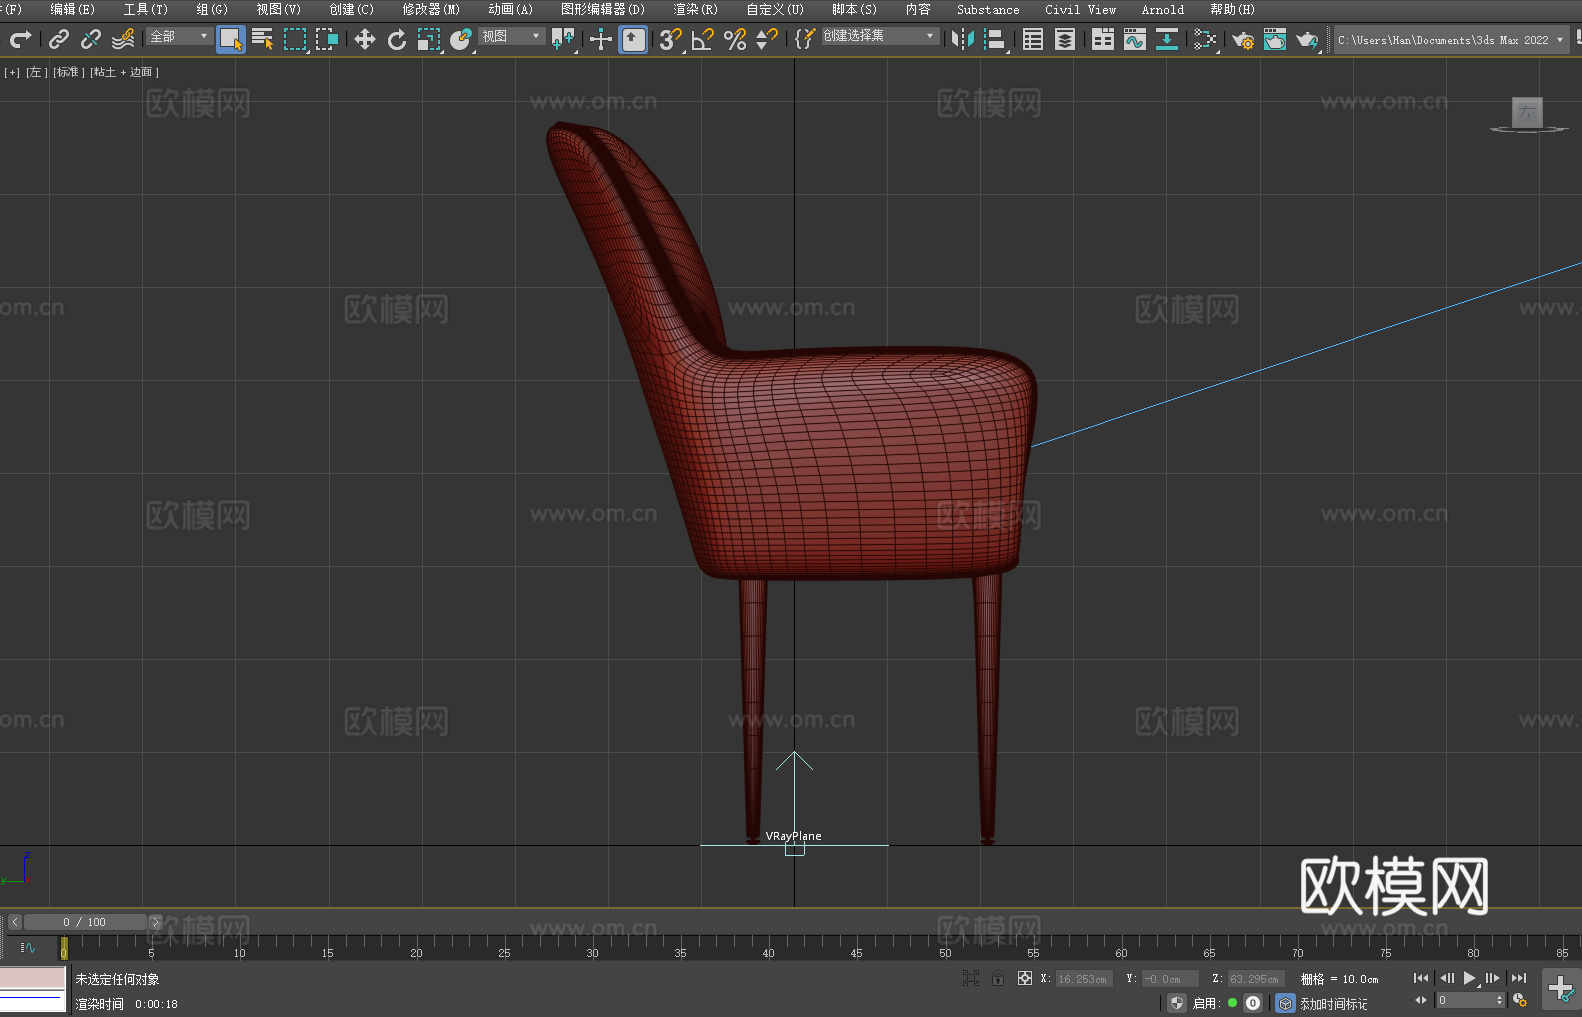The height and width of the screenshot is (1017, 1582).
Task: Open the 创建选择集 dropdown
Action: (880, 36)
